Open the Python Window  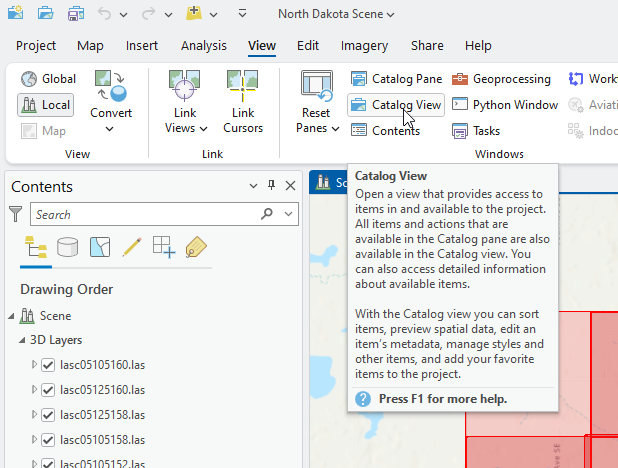505,105
